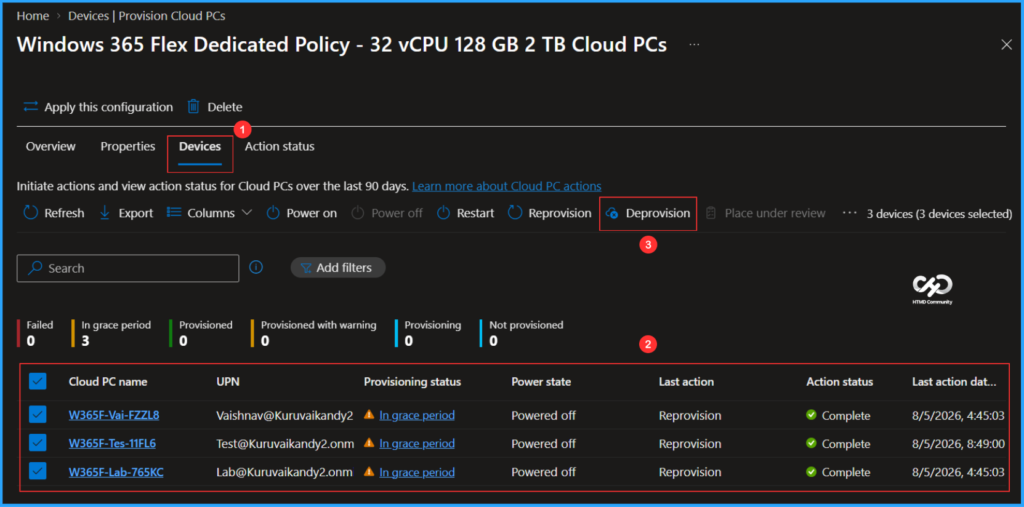Click the info icon beside Search

tap(257, 267)
